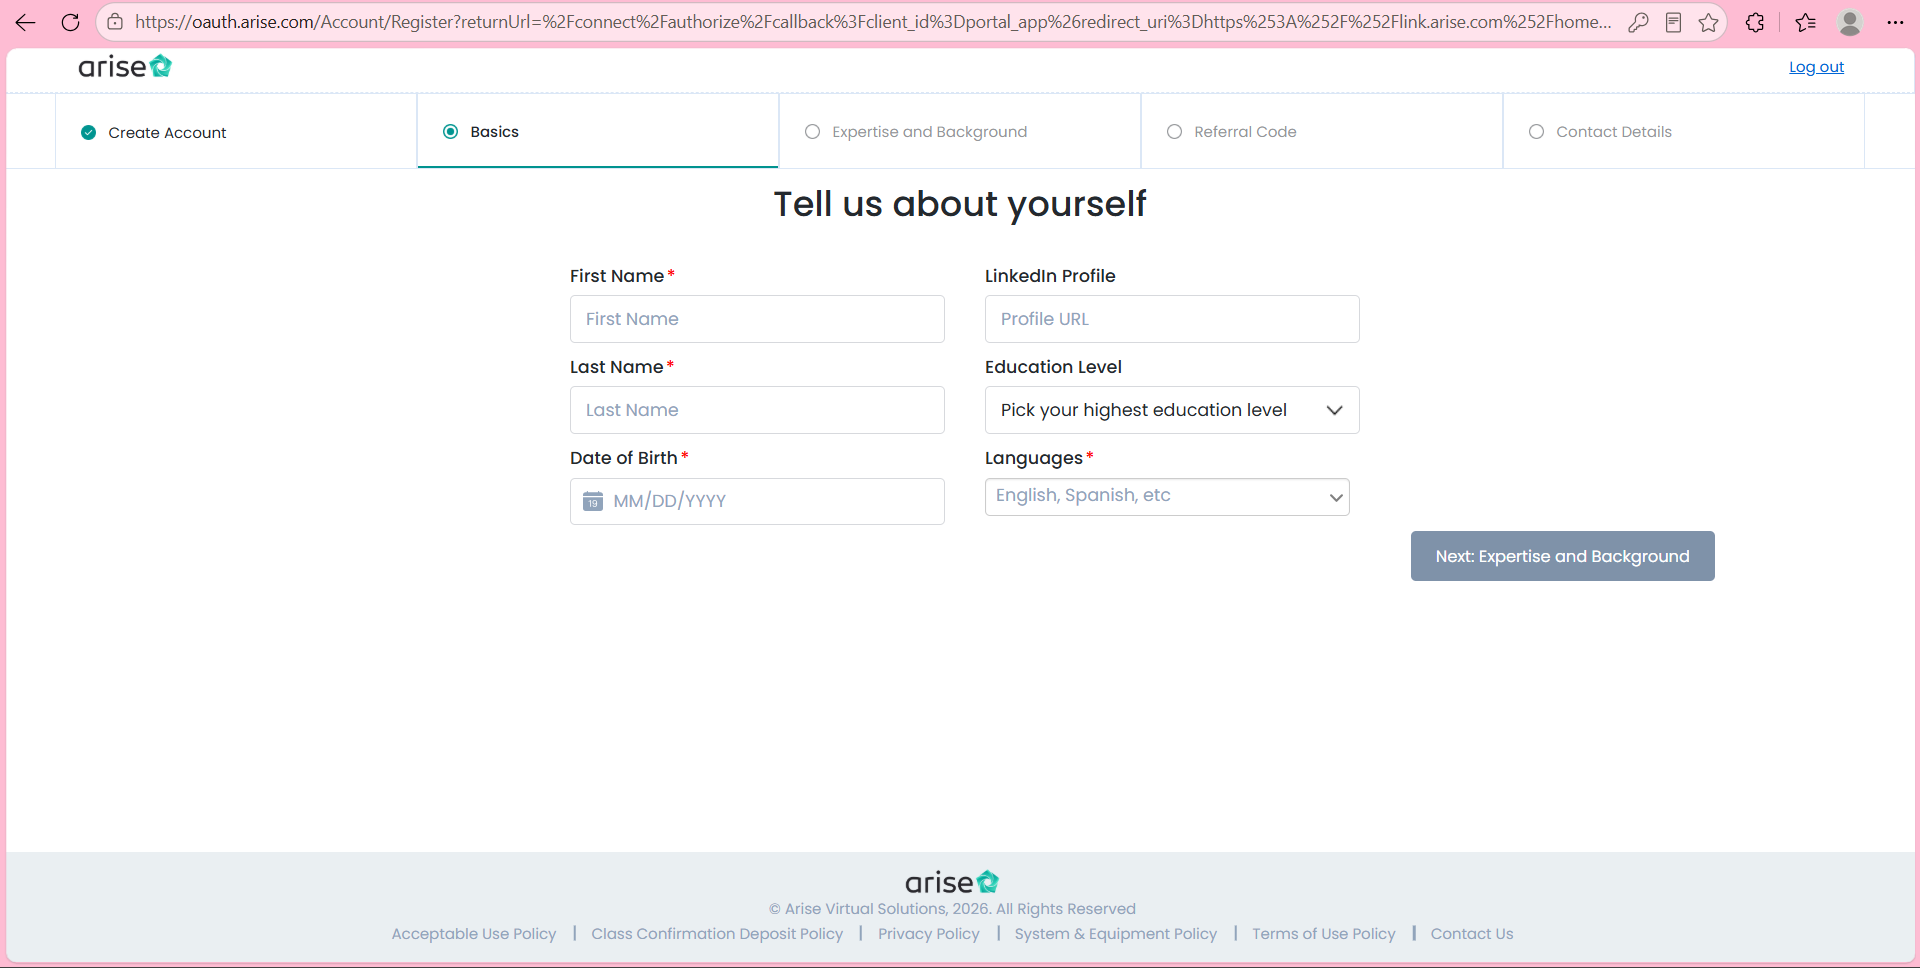1920x968 pixels.
Task: Select the Contact Details step radio circle
Action: (1536, 132)
